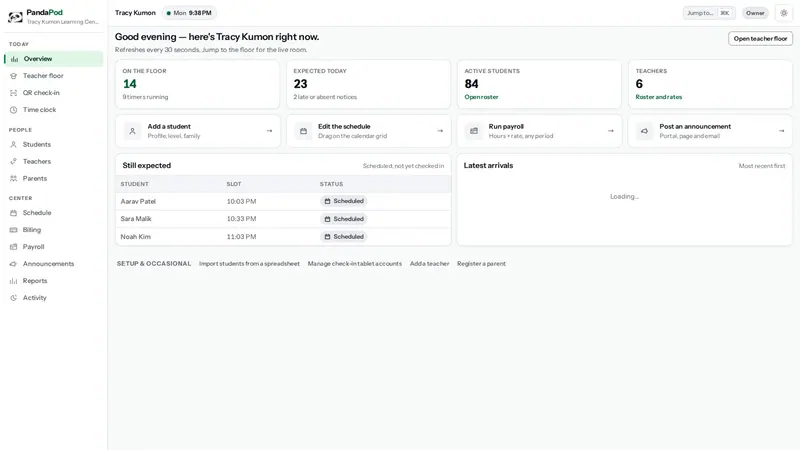Click the Mon 9:38 PM status pill
Screen dimensions: 800x450
189,13
